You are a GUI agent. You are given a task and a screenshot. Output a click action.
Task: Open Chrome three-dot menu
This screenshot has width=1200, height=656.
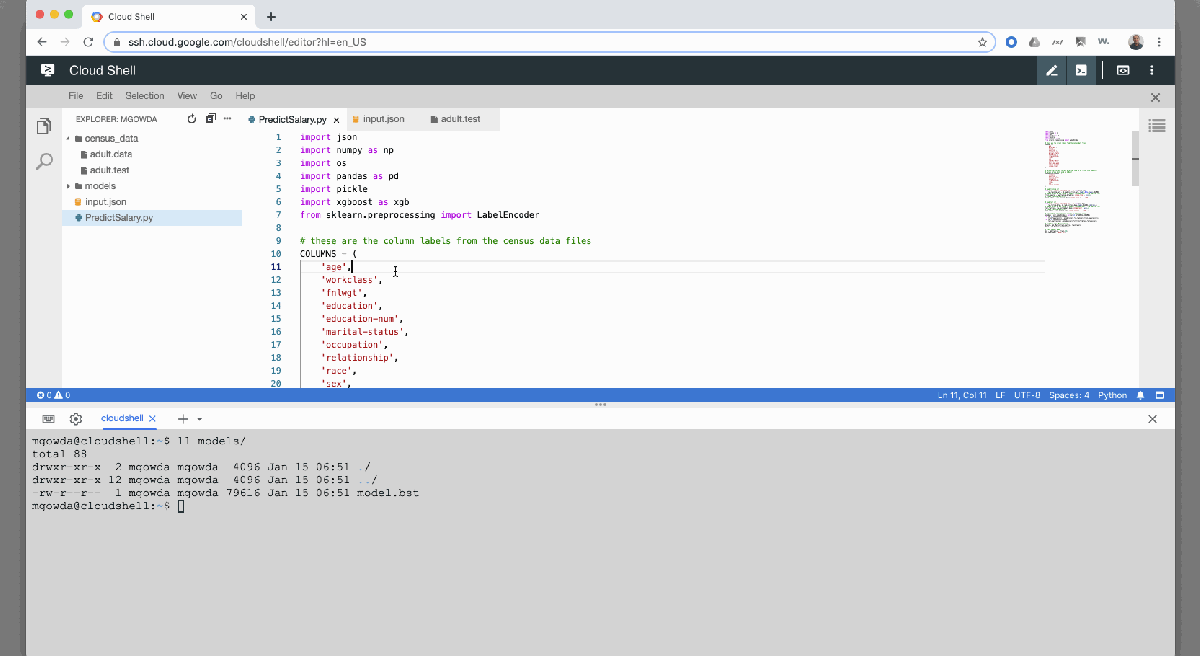tap(1158, 42)
